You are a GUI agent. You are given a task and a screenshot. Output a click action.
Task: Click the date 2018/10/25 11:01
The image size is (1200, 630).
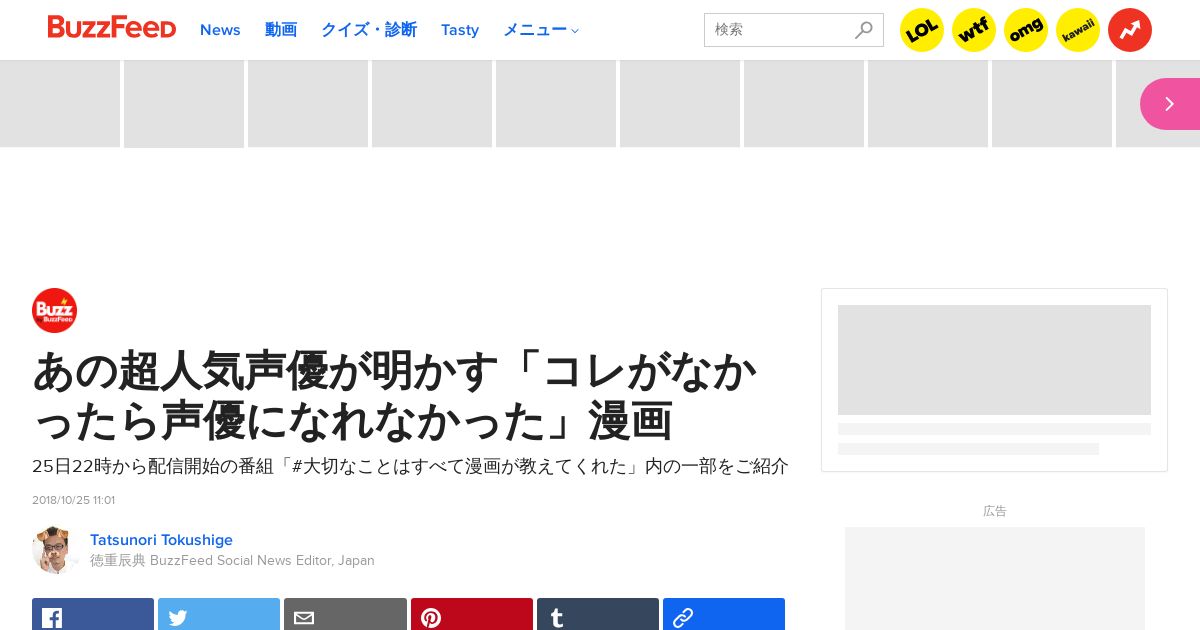[73, 500]
